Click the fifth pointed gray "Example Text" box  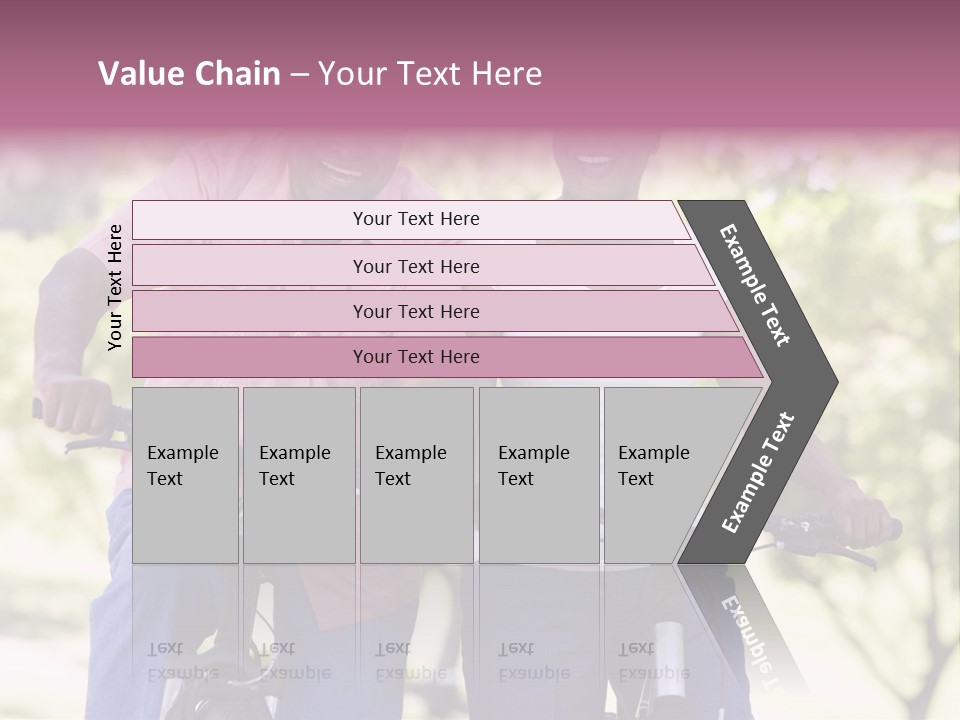click(660, 474)
